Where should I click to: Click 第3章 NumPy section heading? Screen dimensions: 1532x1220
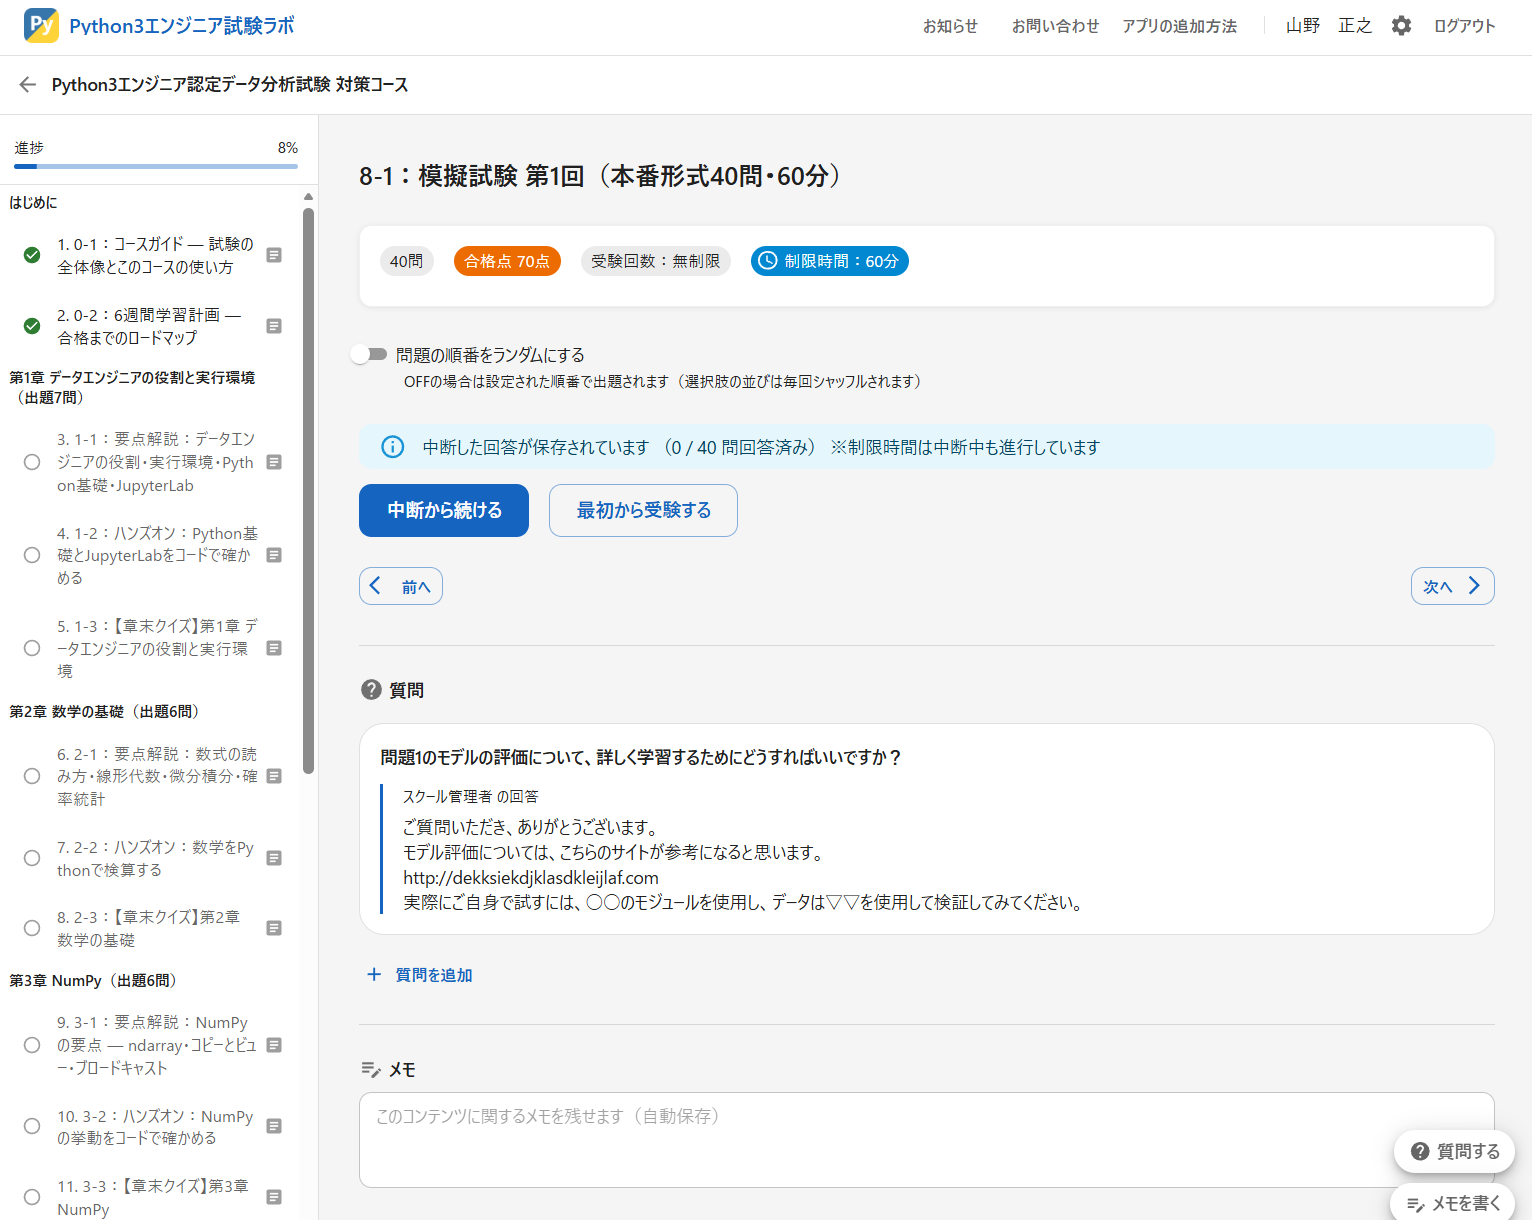point(93,981)
